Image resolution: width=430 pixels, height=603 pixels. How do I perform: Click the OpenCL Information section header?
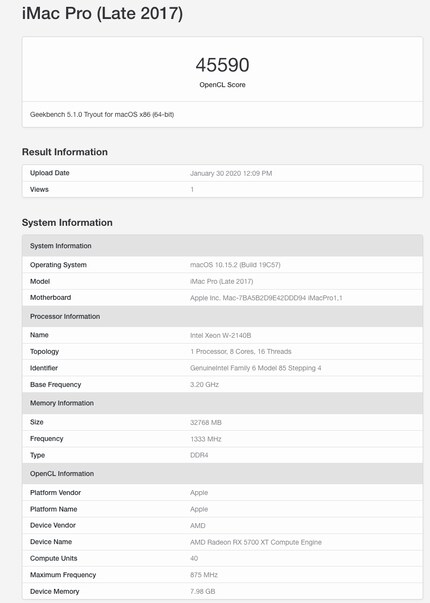[x=222, y=474]
